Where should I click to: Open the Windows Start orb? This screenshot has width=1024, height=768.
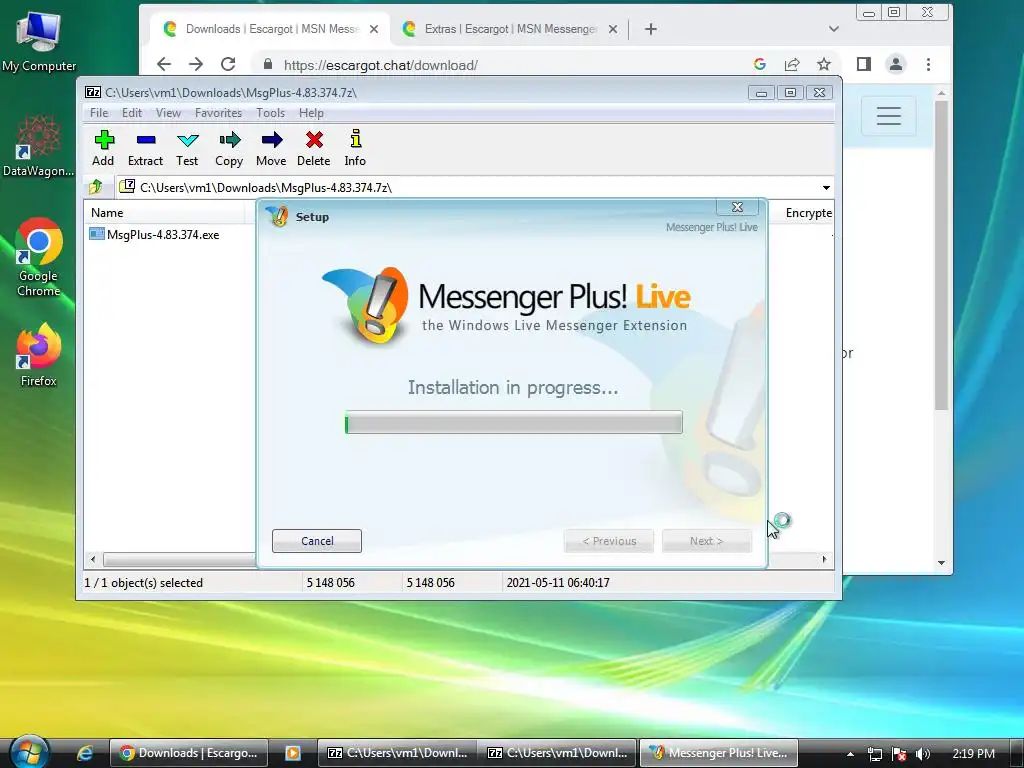coord(29,752)
